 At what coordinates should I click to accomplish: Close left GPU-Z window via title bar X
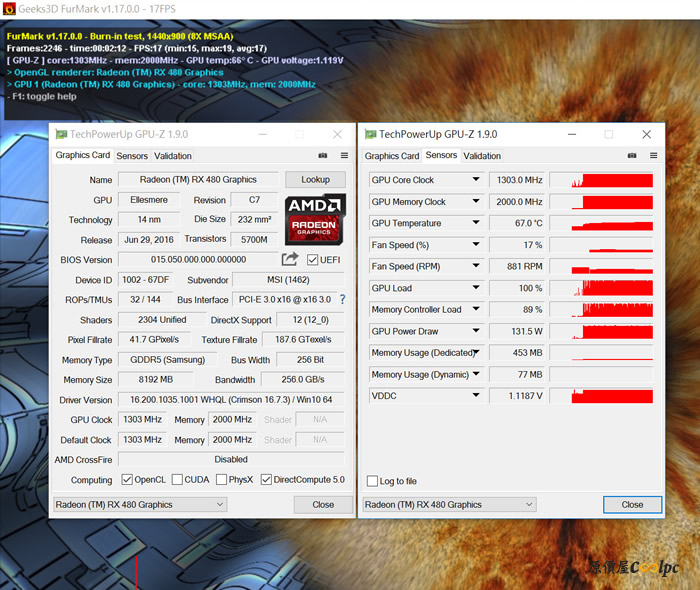pos(338,134)
